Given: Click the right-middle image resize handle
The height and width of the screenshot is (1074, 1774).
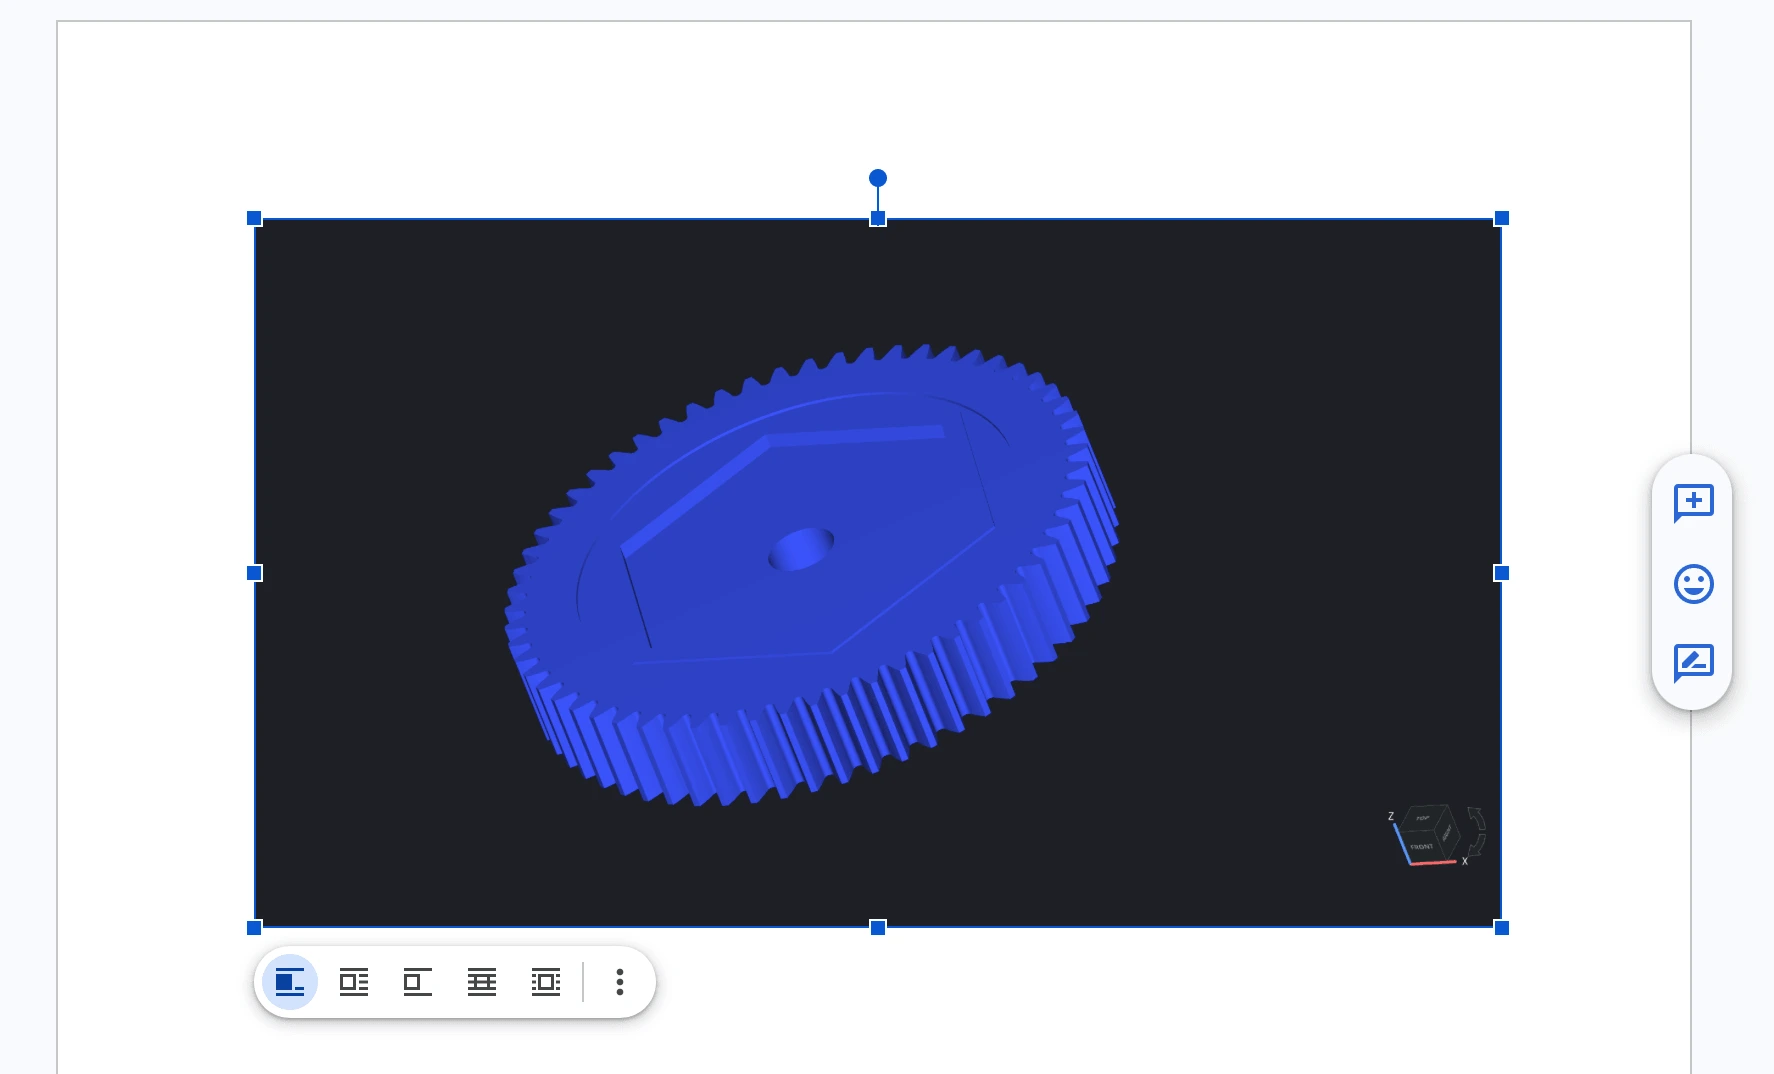Looking at the screenshot, I should click(1501, 573).
